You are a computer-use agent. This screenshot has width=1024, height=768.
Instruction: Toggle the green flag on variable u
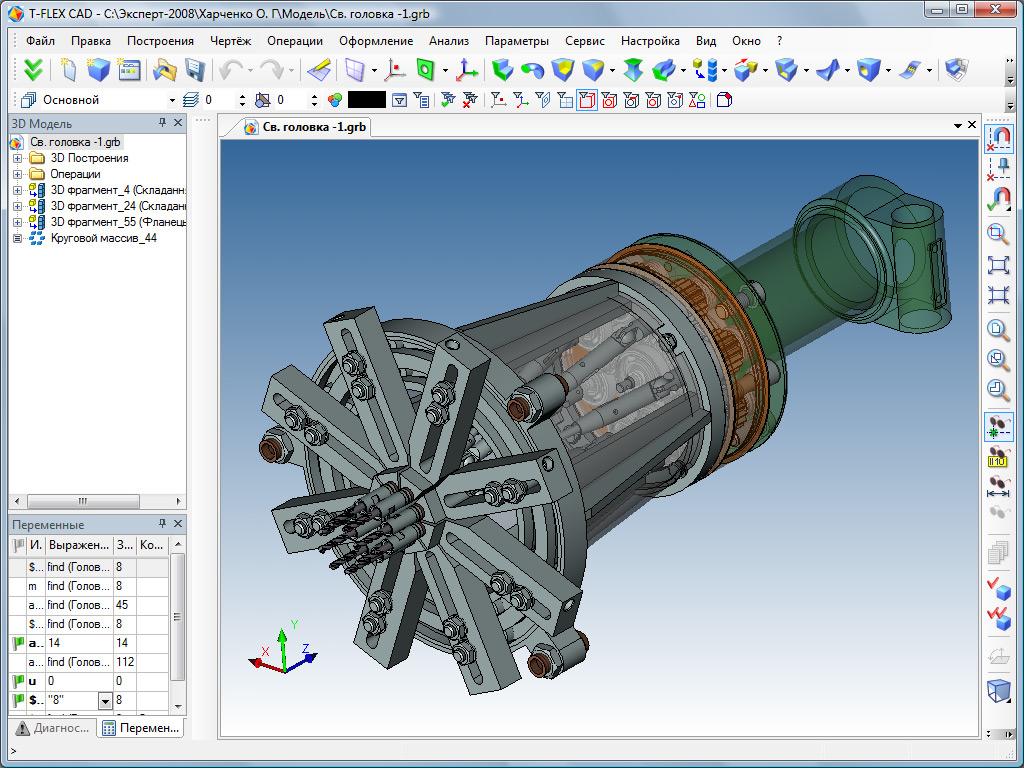point(19,679)
